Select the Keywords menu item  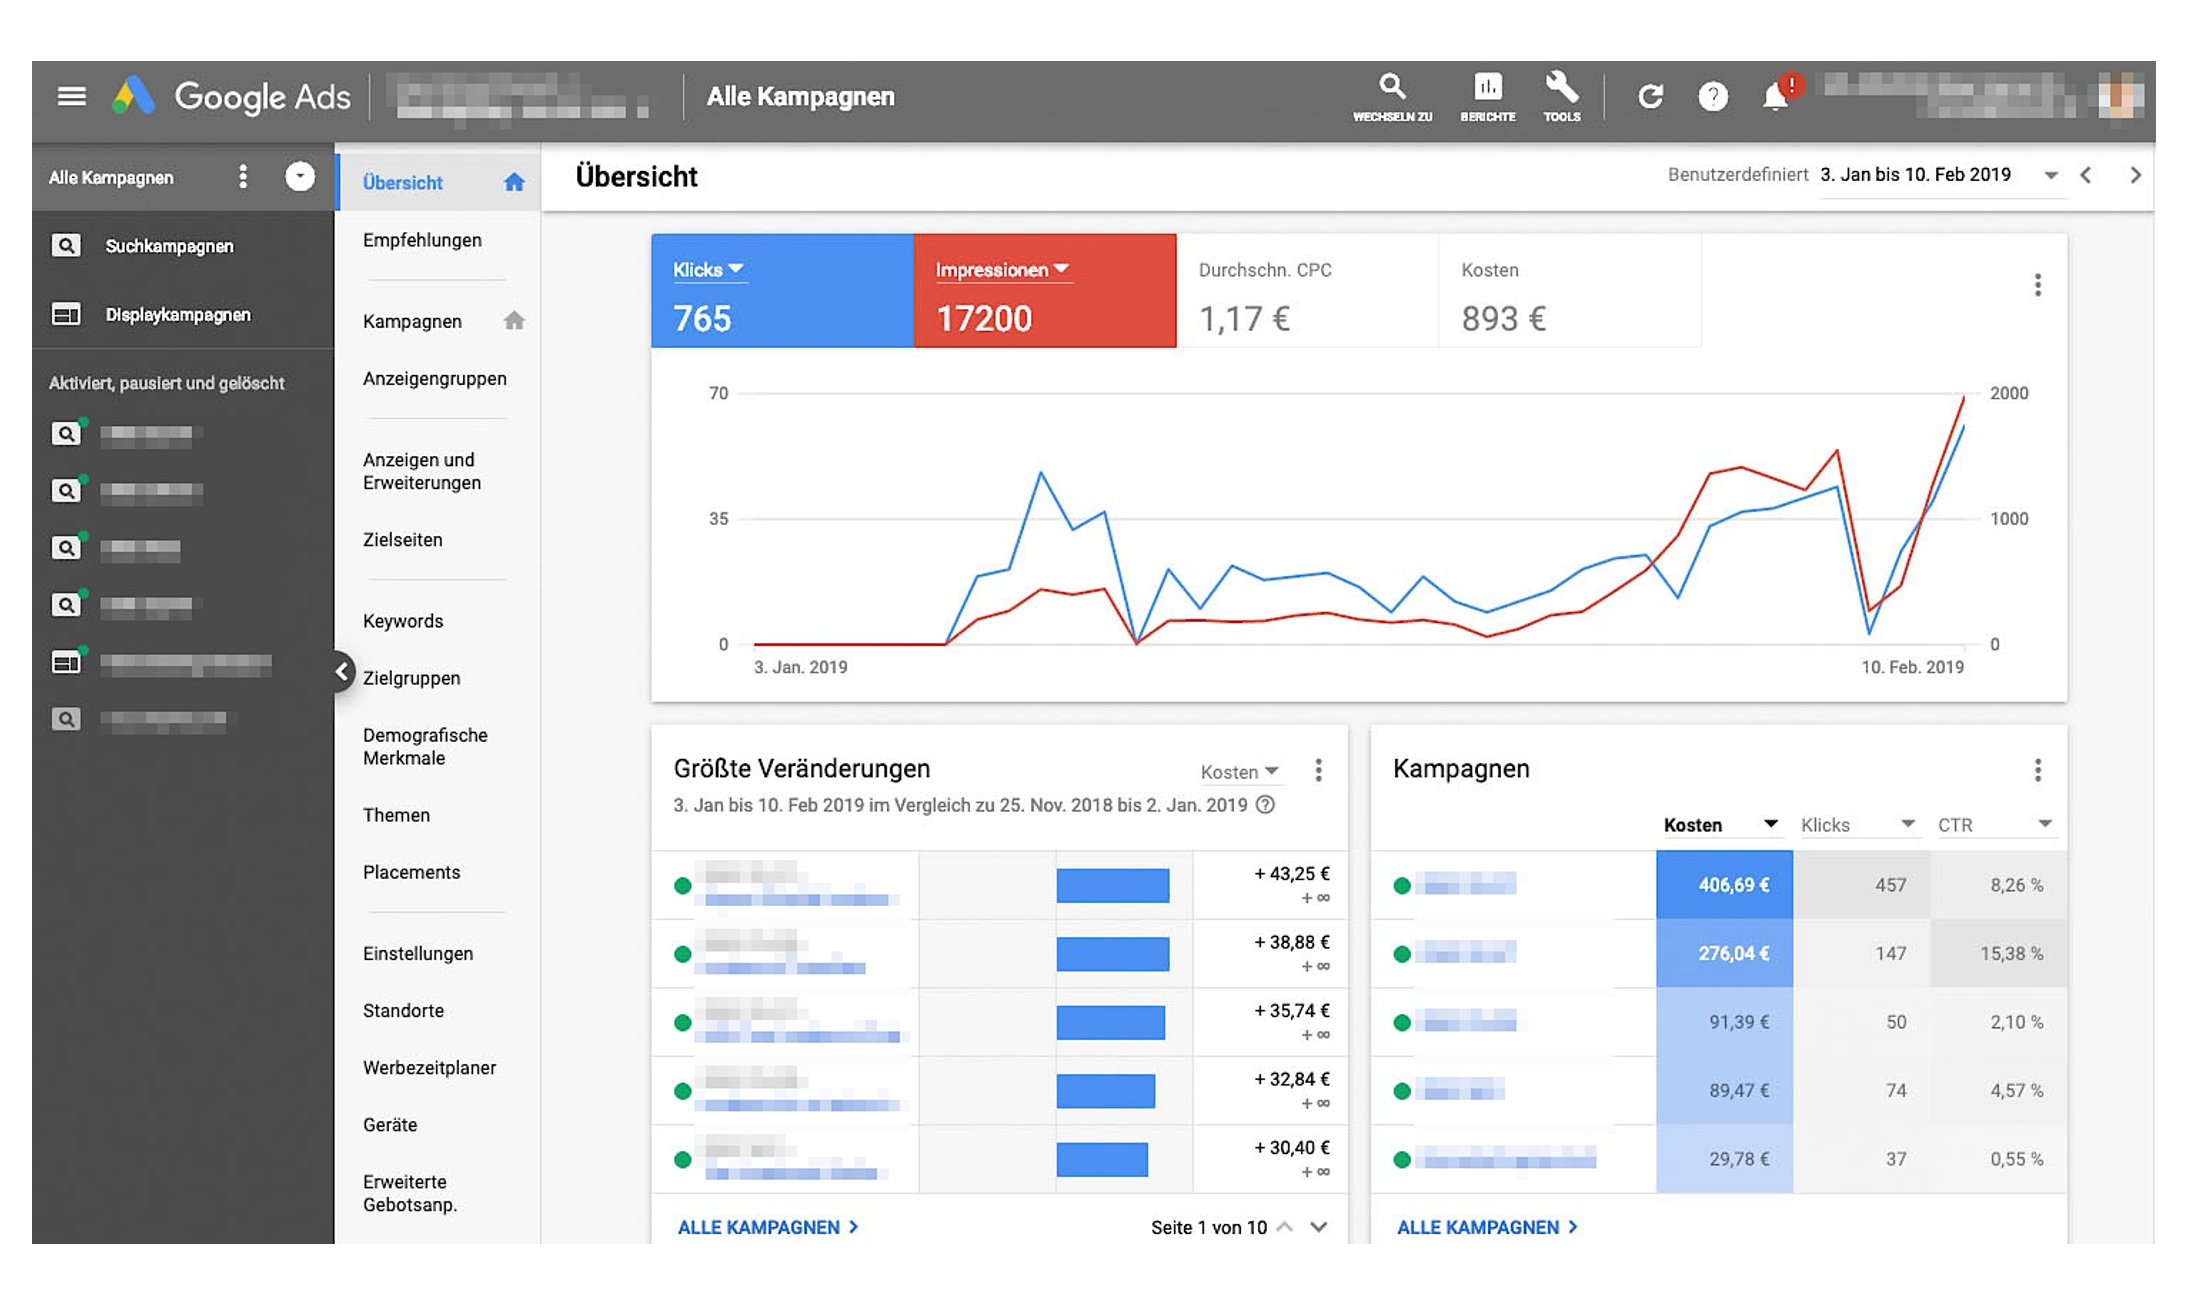[x=400, y=619]
